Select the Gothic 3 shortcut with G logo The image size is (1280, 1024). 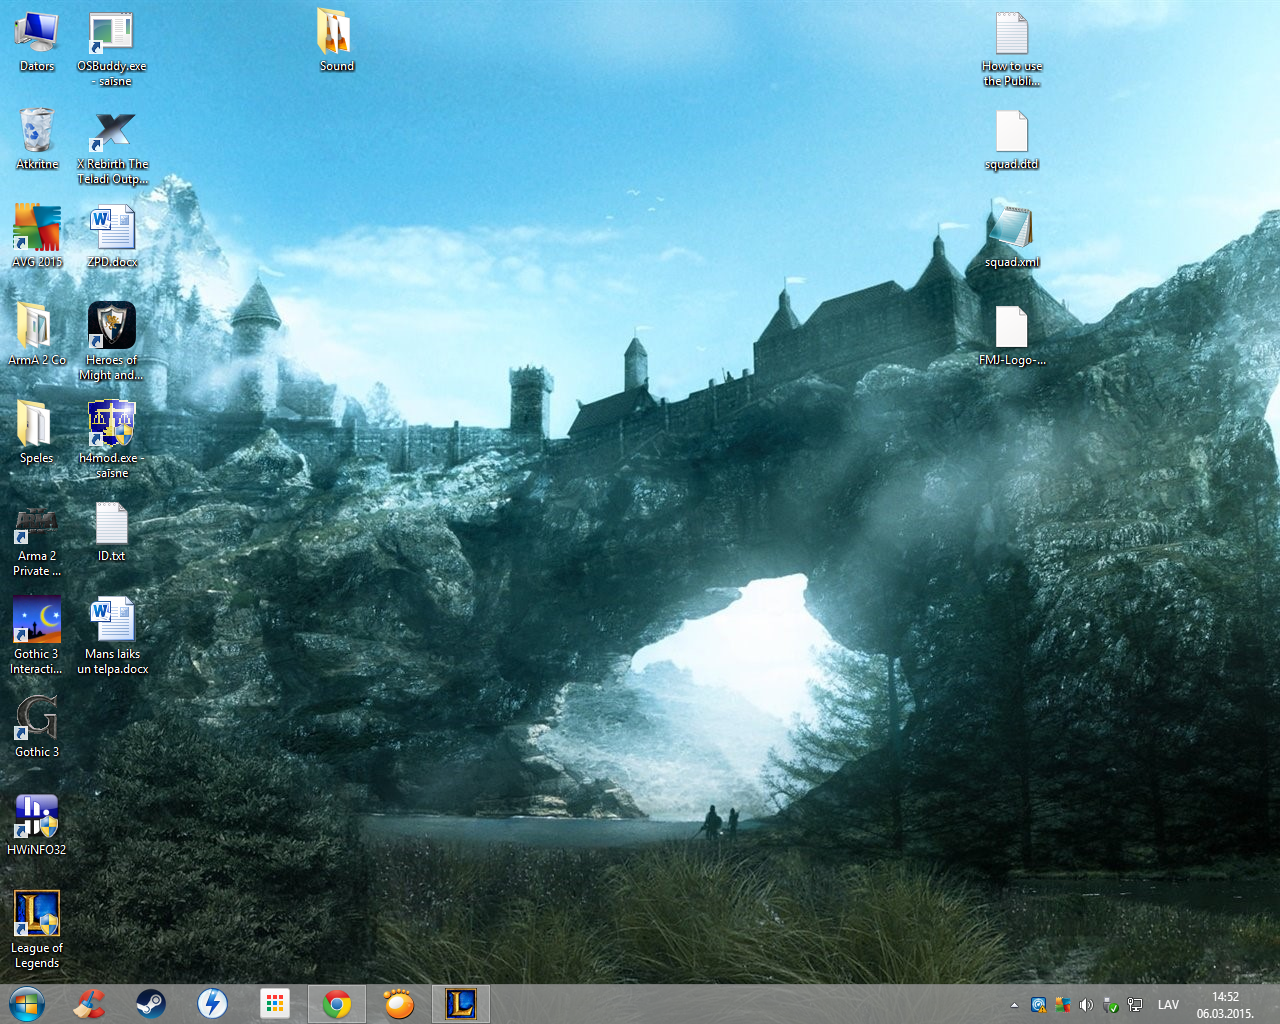click(37, 727)
